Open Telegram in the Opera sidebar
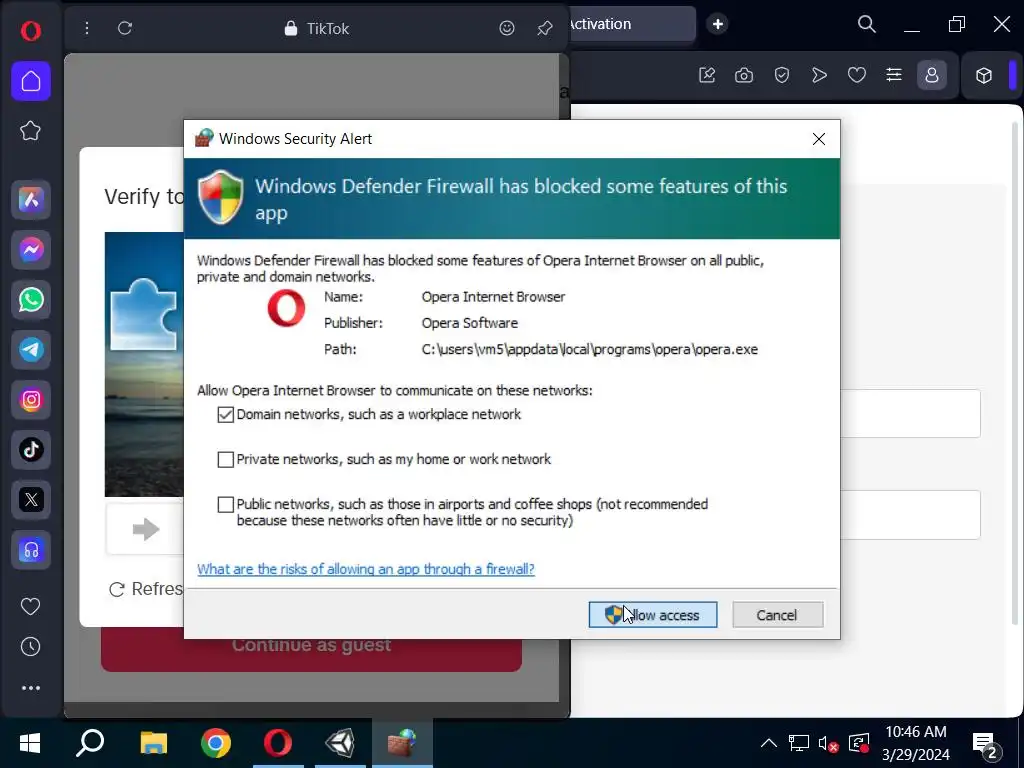The width and height of the screenshot is (1024, 768). [31, 349]
